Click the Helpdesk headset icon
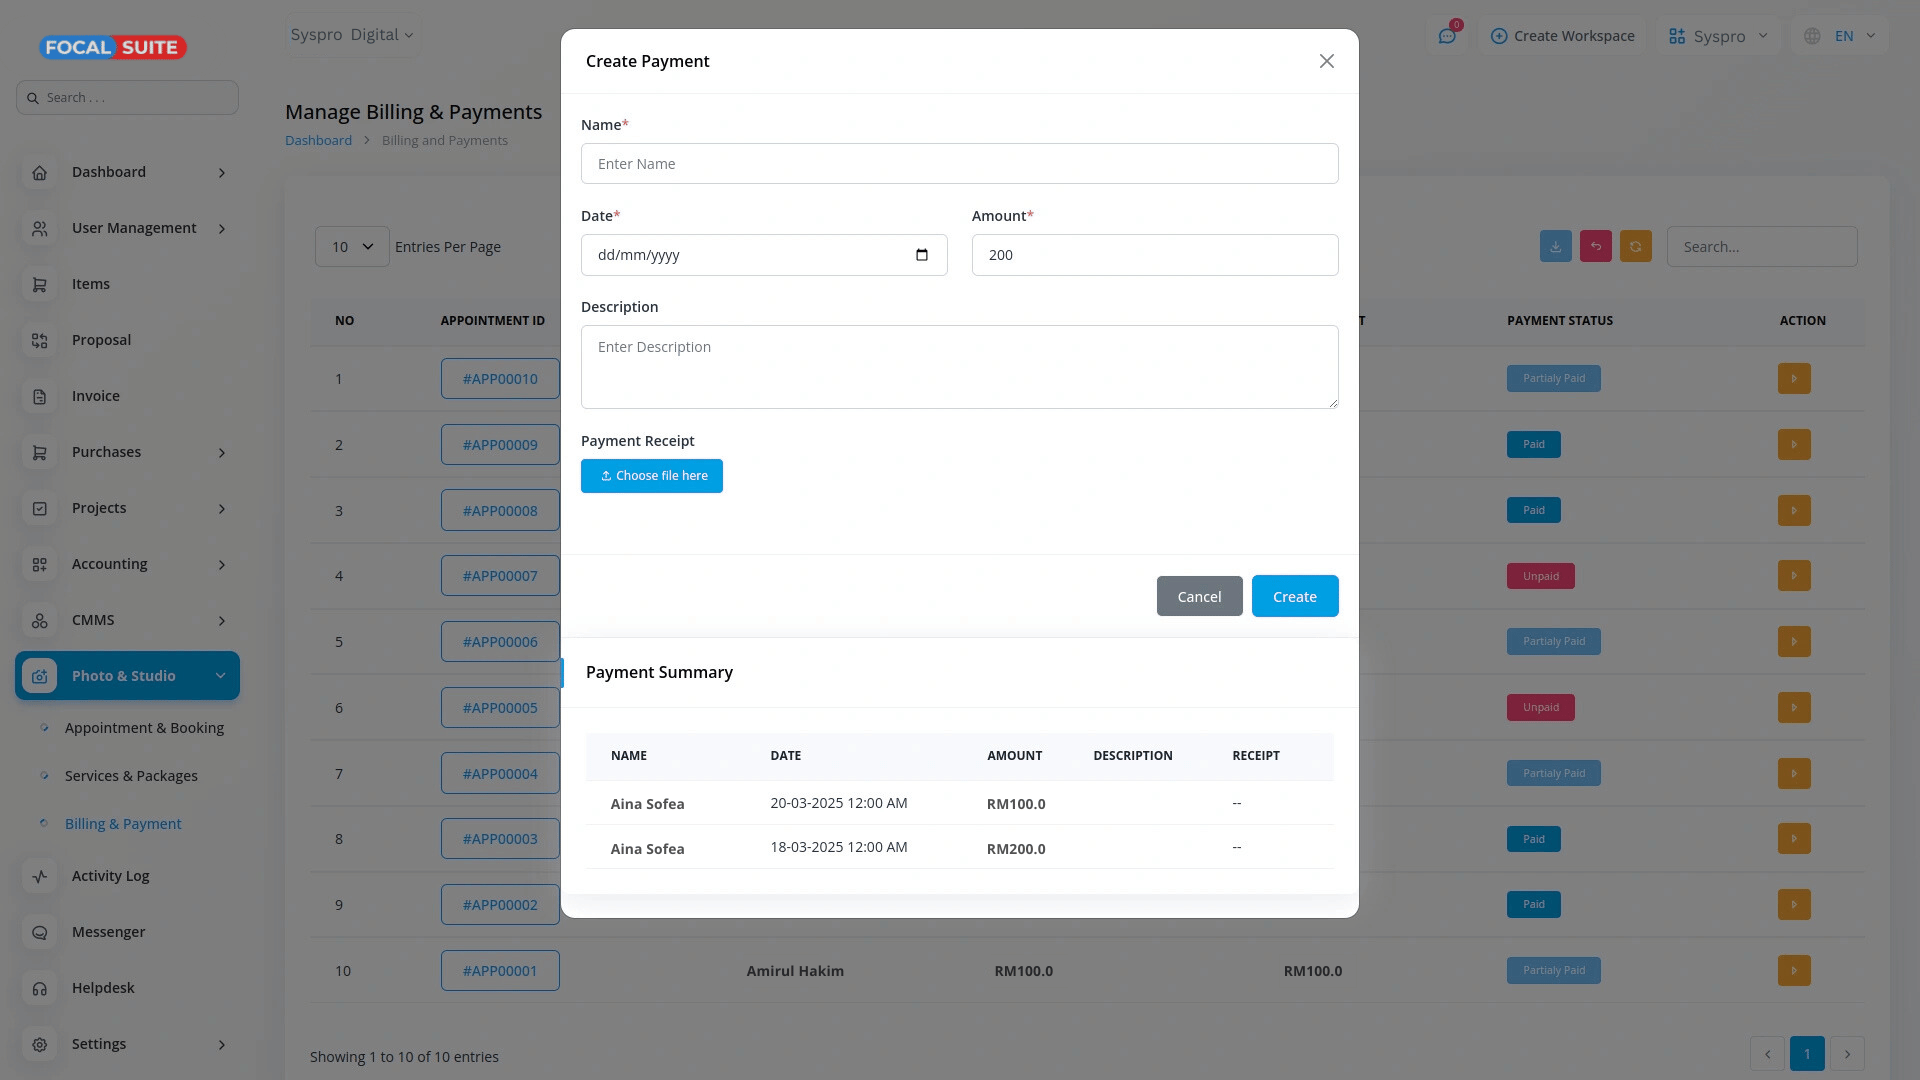Image resolution: width=1920 pixels, height=1080 pixels. pos(40,988)
